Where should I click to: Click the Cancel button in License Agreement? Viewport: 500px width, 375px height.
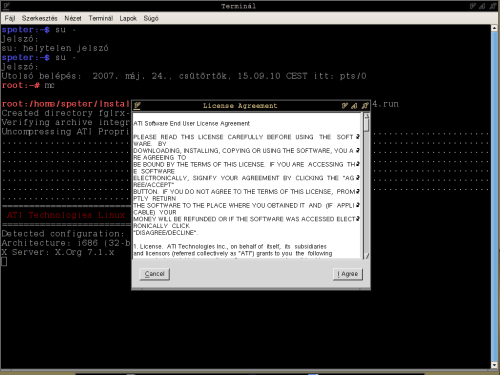pos(154,274)
